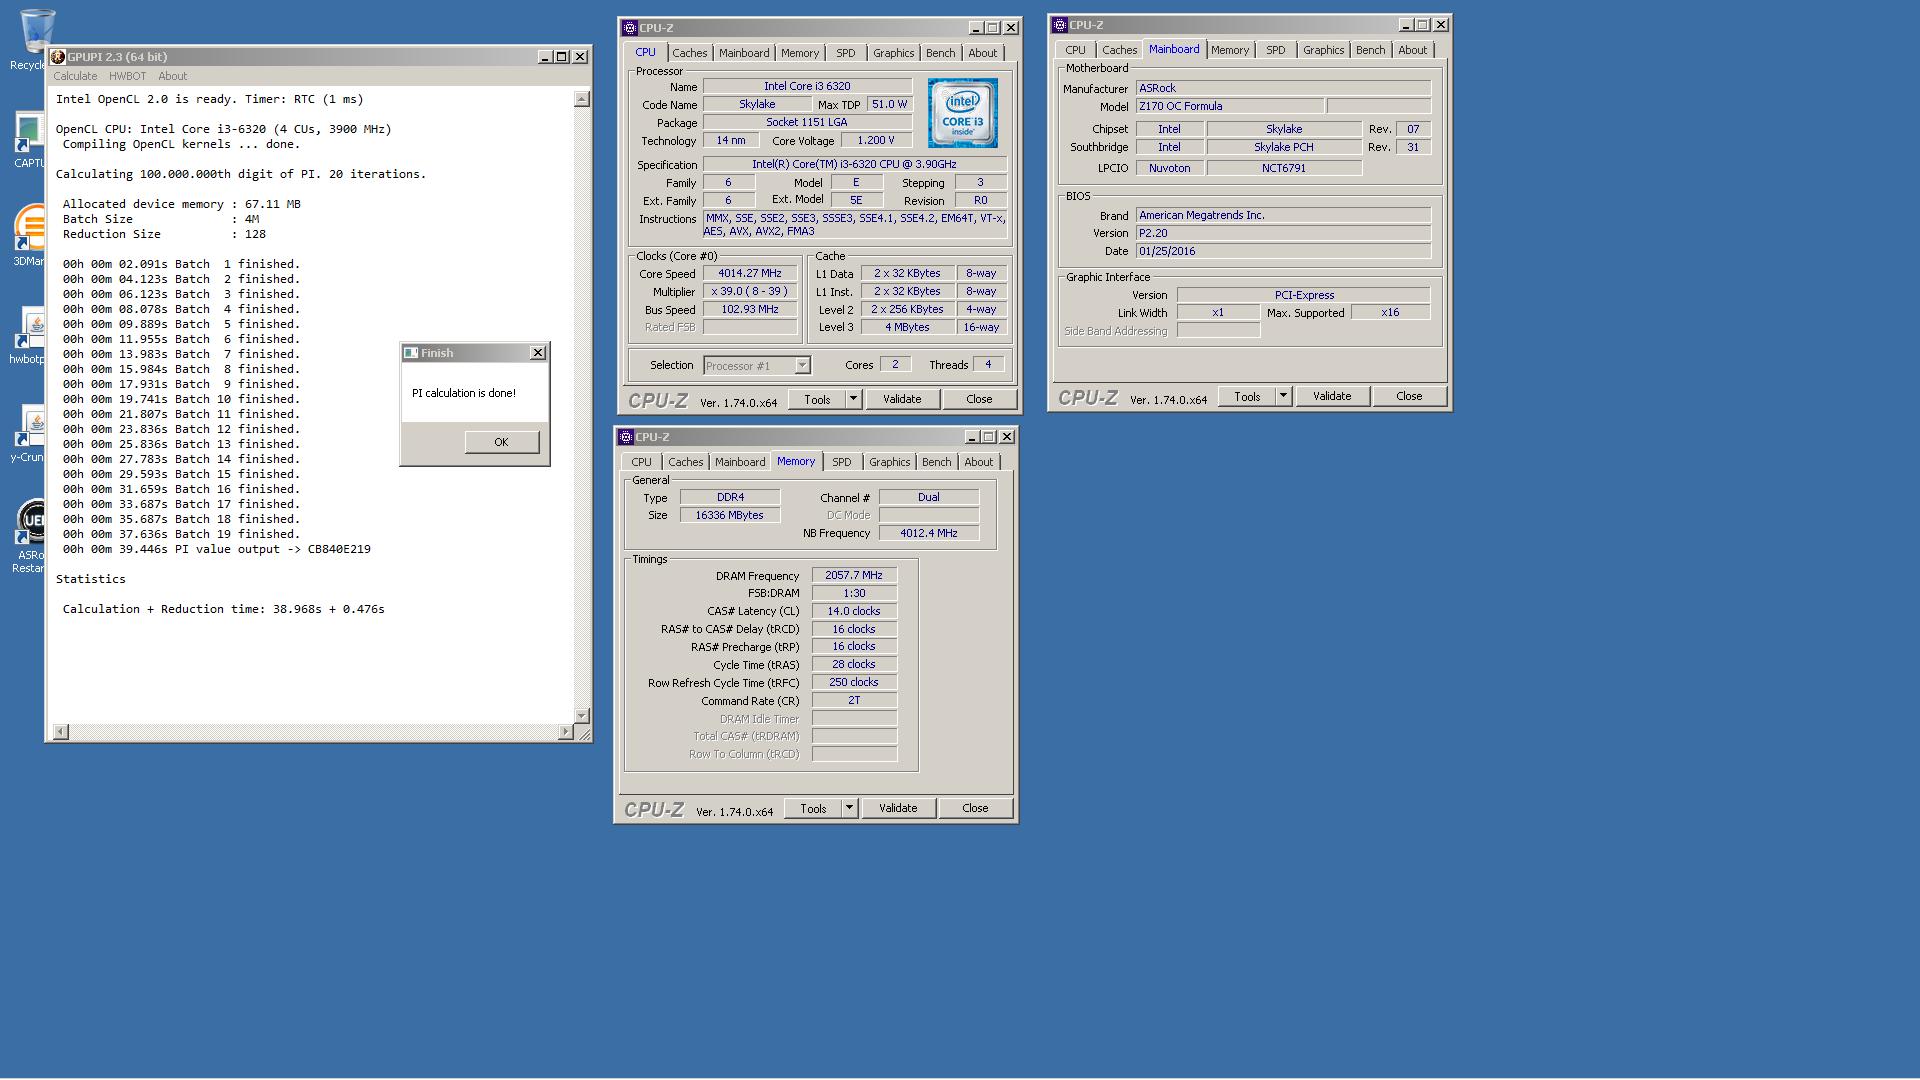Click the BIOS Version value P2.20
1920x1080 pixels.
point(1283,233)
